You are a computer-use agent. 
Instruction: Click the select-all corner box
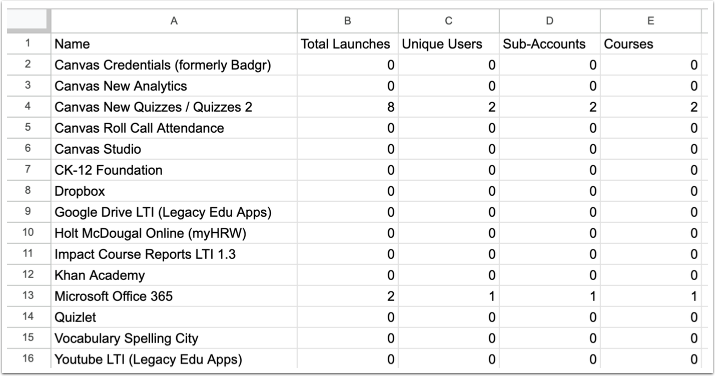click(x=28, y=21)
